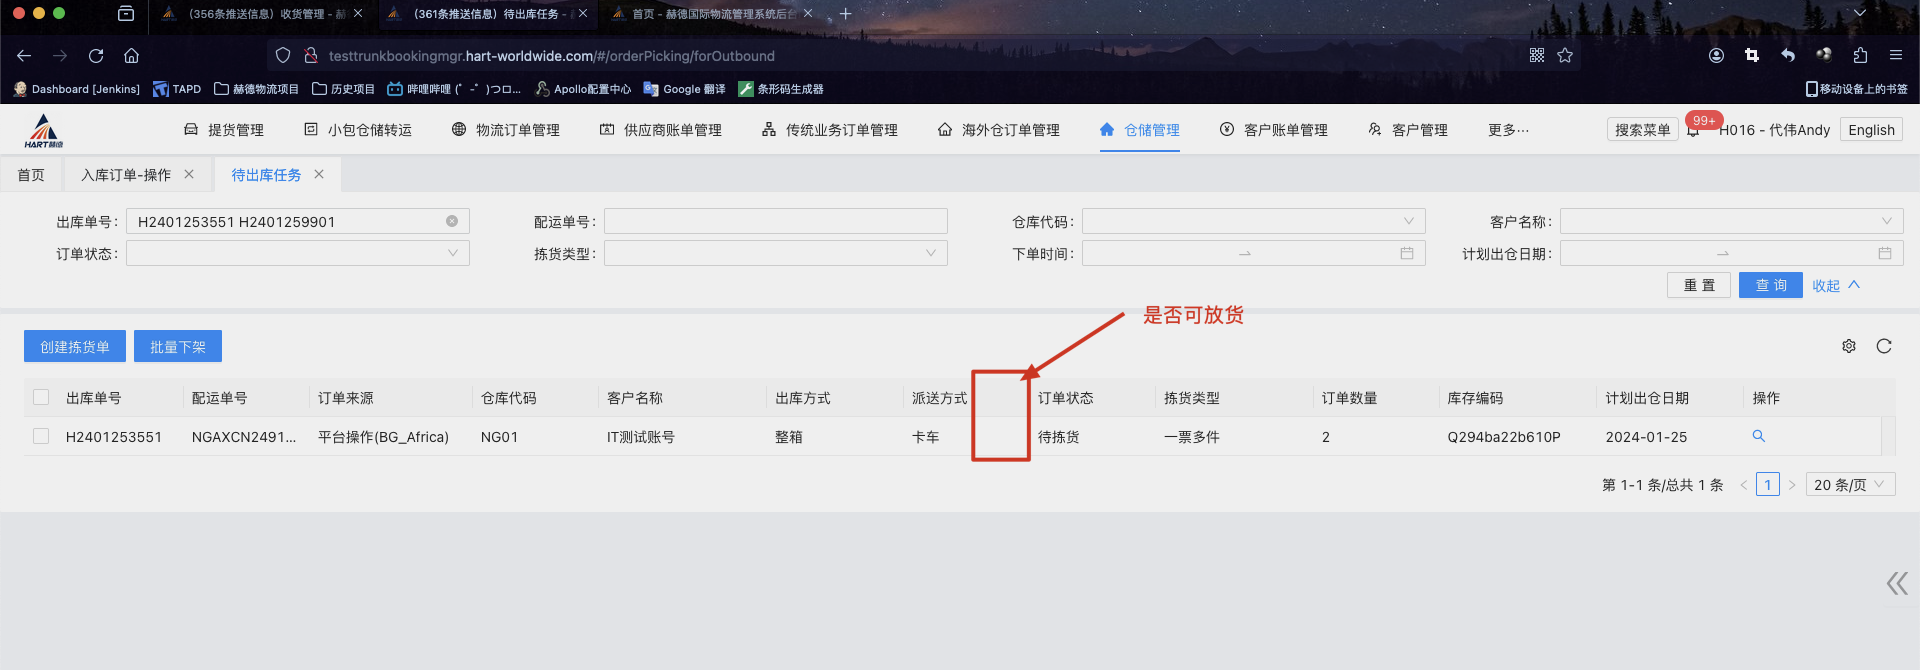Click the 查询 search button
The width and height of the screenshot is (1920, 670).
pos(1770,285)
